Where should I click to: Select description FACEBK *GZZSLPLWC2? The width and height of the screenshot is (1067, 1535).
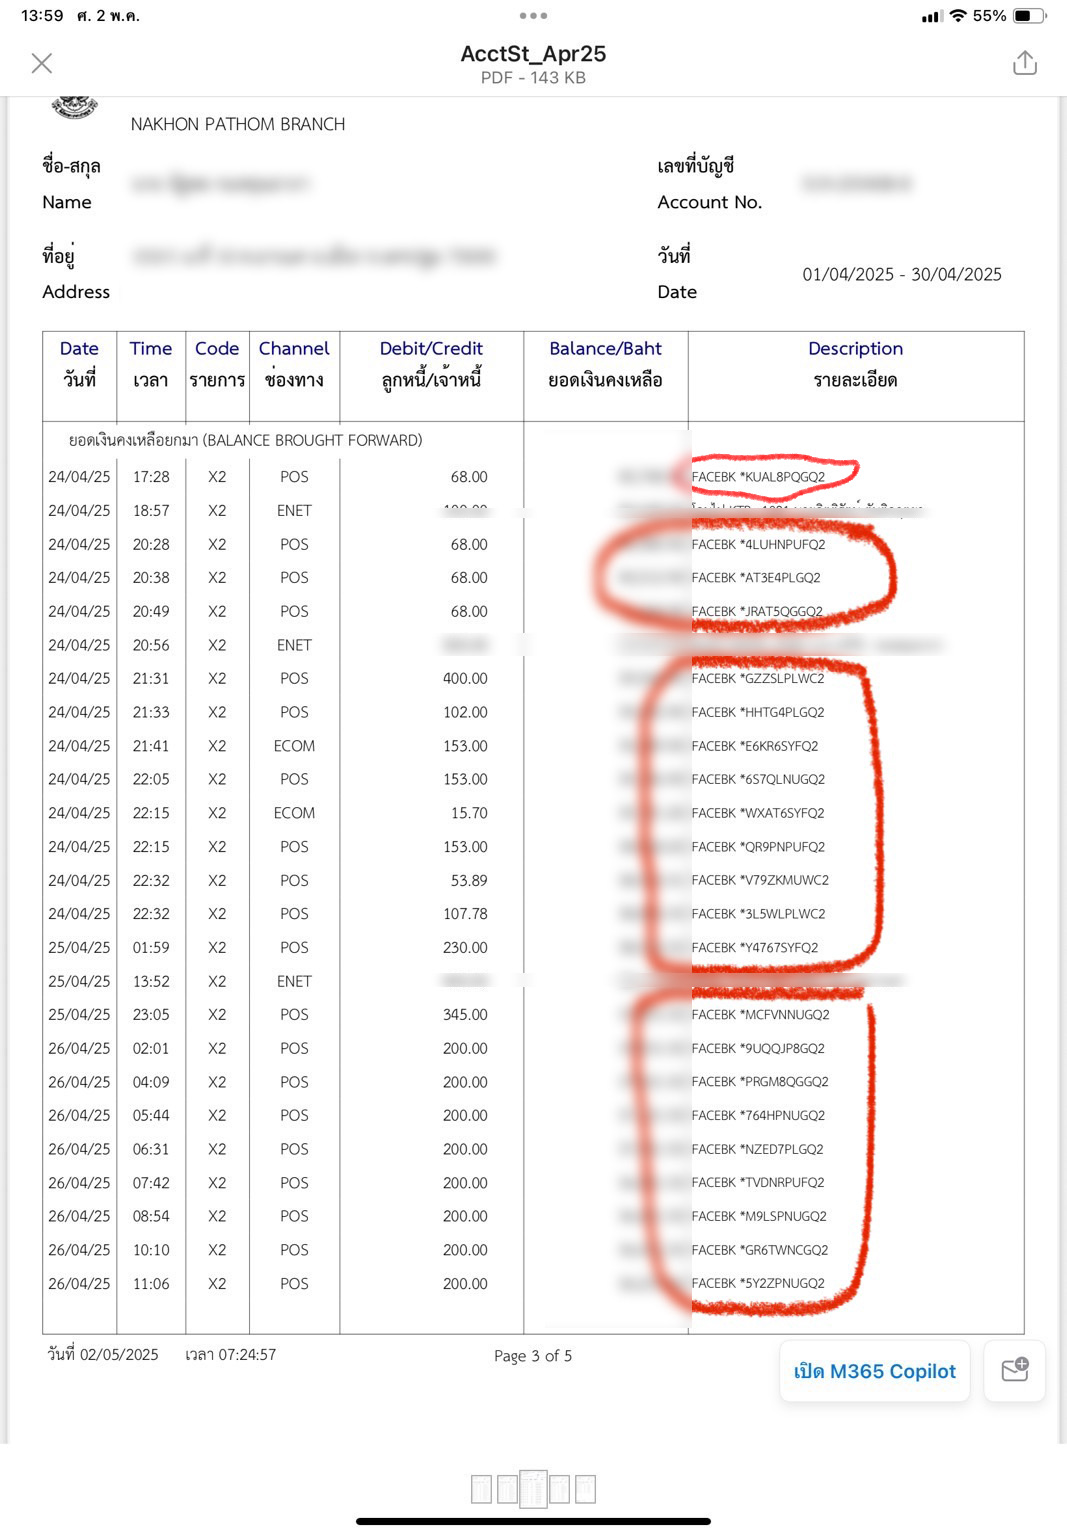758,678
